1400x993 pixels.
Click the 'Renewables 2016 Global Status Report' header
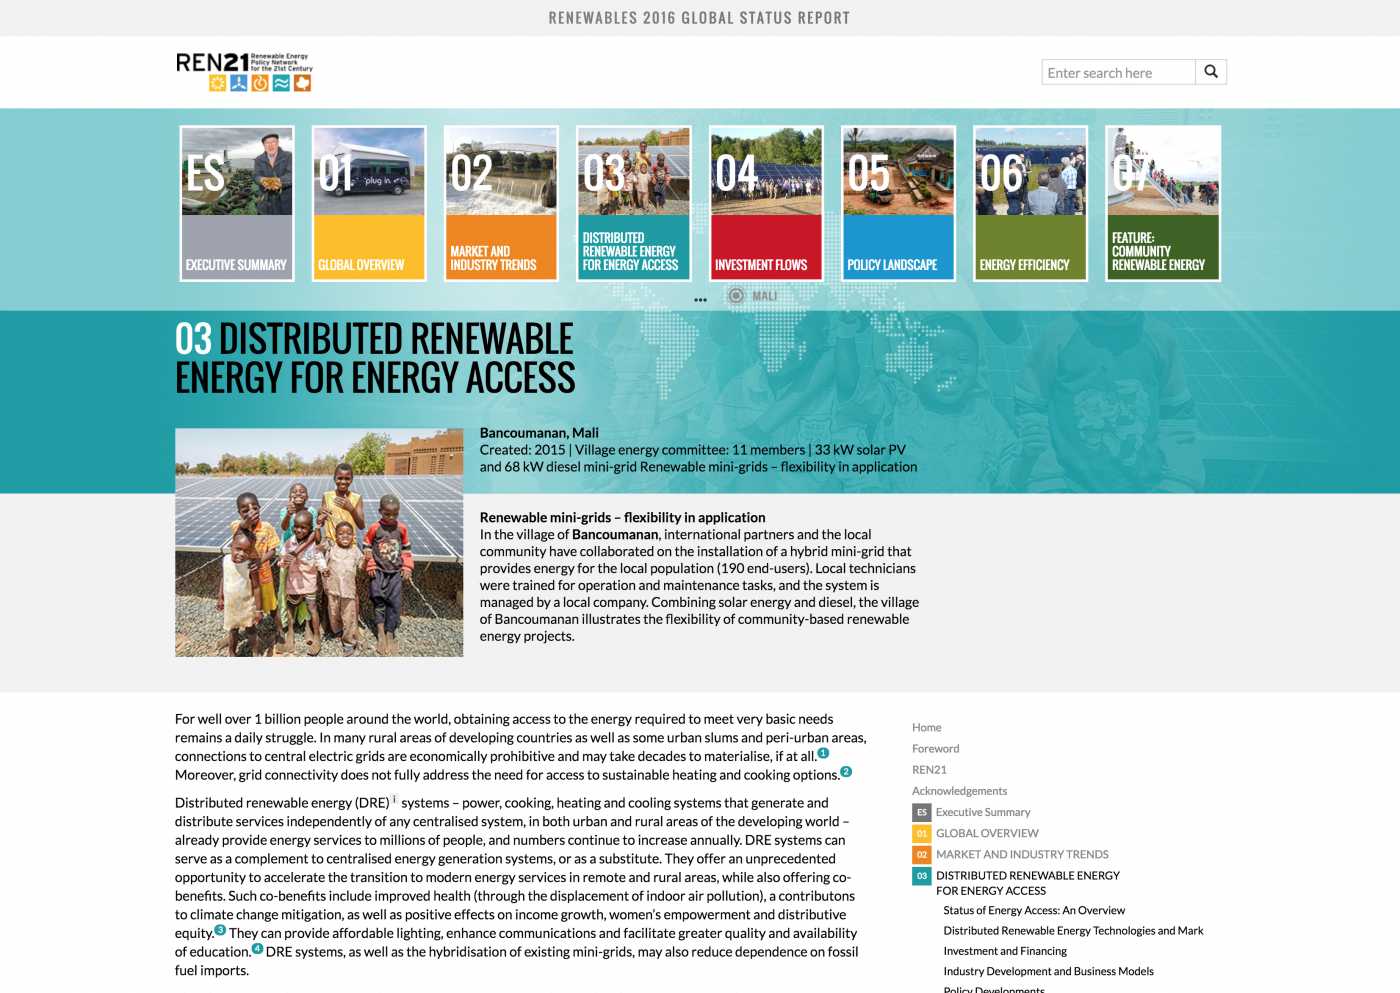tap(699, 18)
